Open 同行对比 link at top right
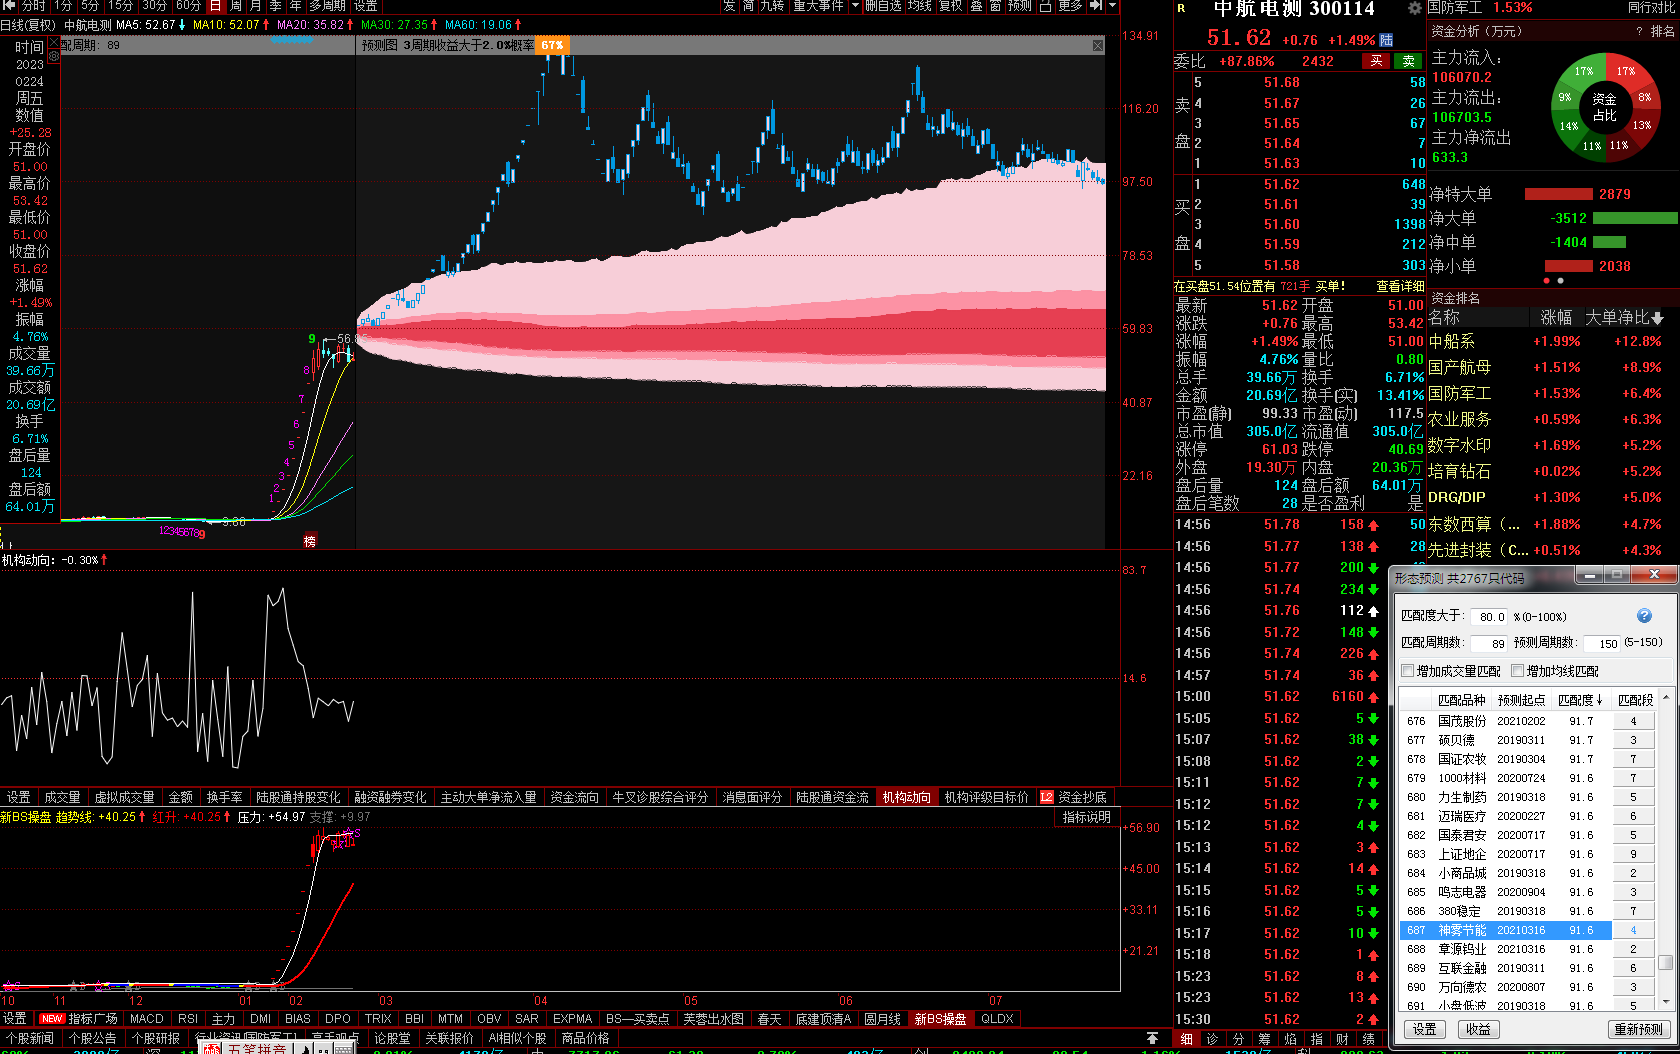The height and width of the screenshot is (1054, 1680). point(1650,8)
